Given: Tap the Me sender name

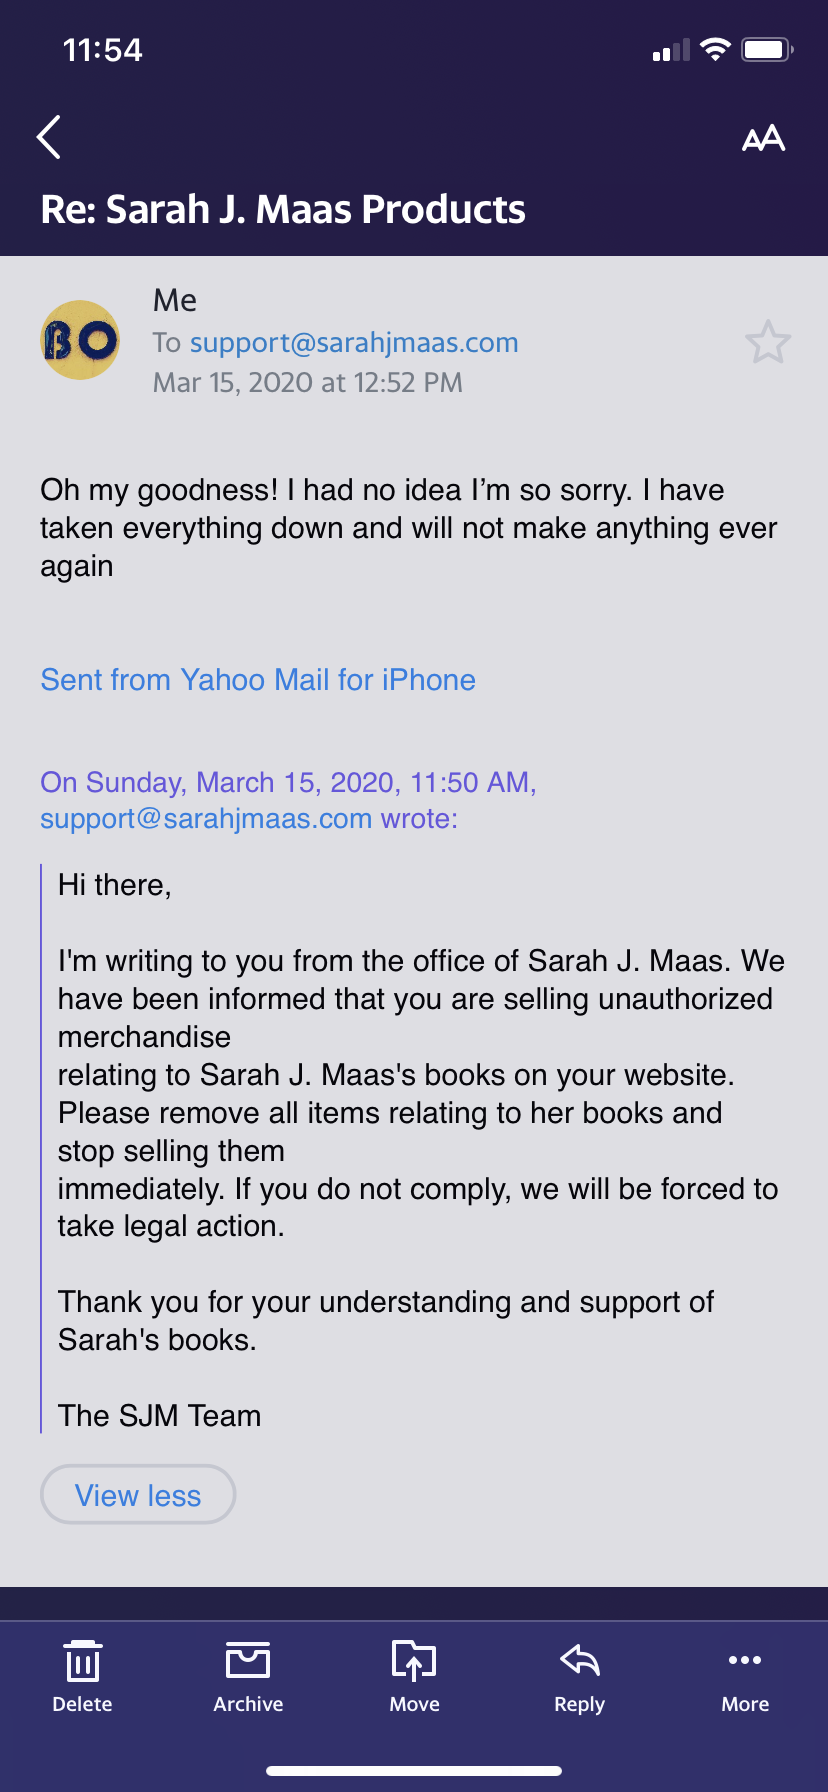Looking at the screenshot, I should 175,300.
